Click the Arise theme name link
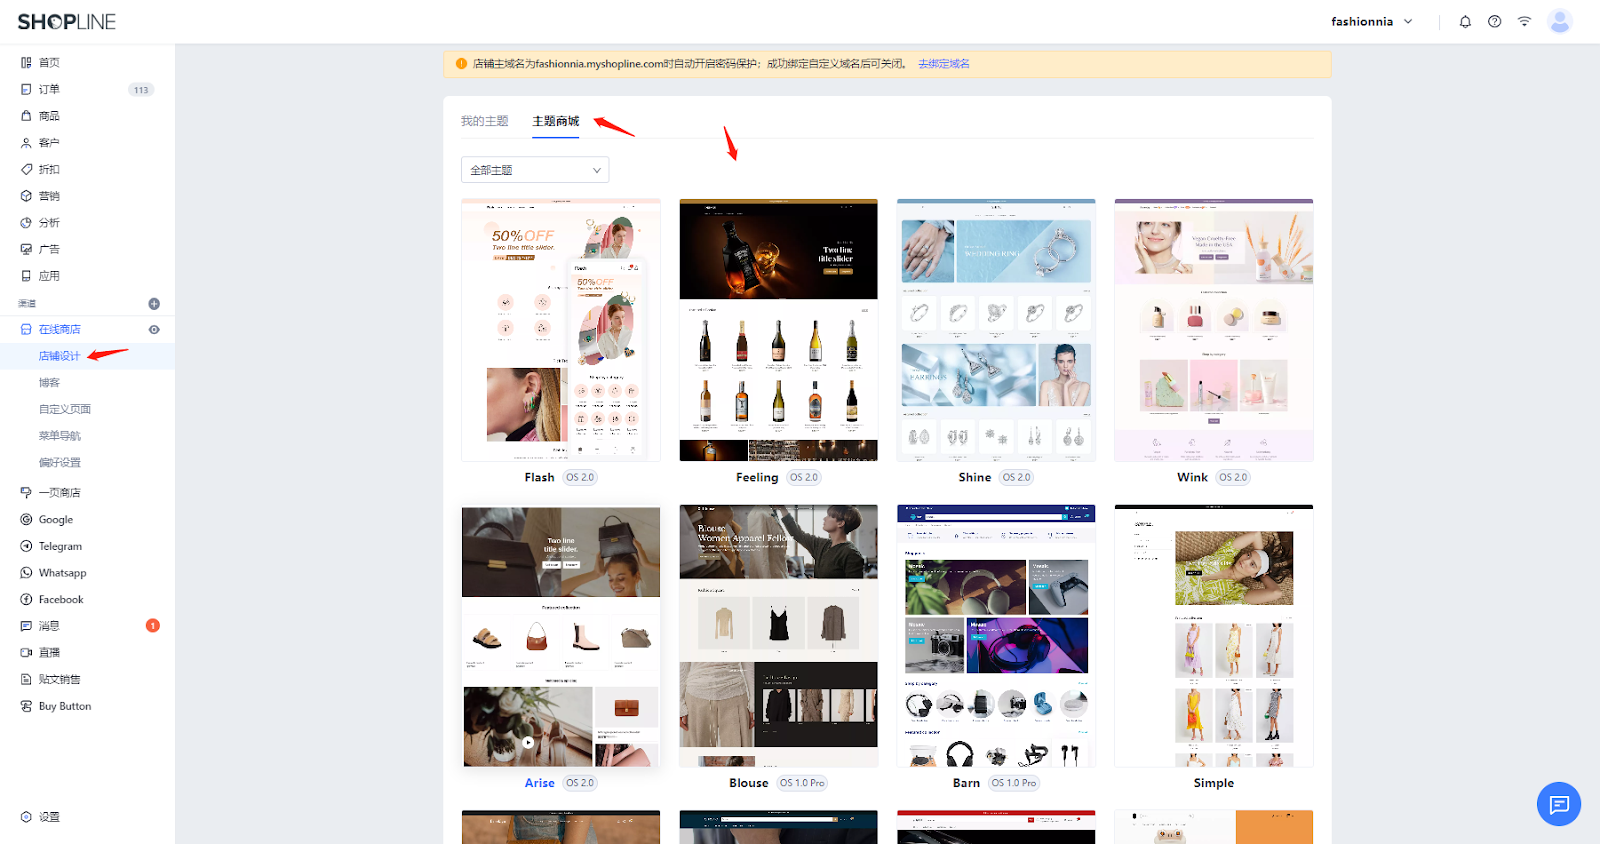The height and width of the screenshot is (844, 1600). pos(539,783)
